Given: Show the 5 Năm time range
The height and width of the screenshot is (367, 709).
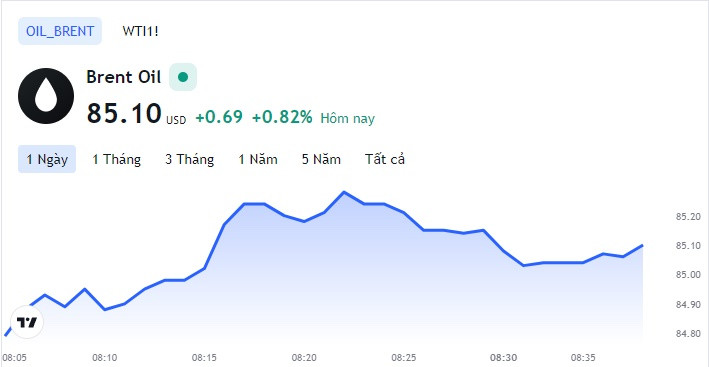Looking at the screenshot, I should pyautogui.click(x=321, y=159).
